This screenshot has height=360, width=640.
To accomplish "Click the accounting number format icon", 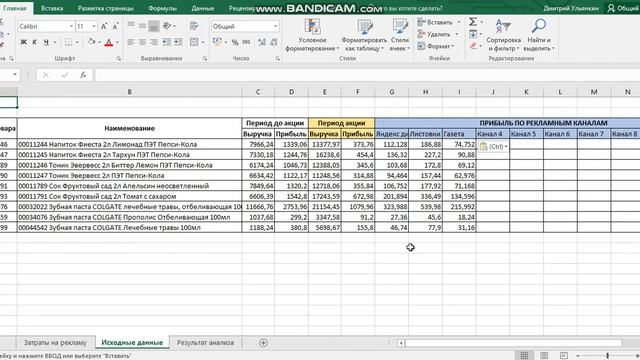I will (217, 42).
